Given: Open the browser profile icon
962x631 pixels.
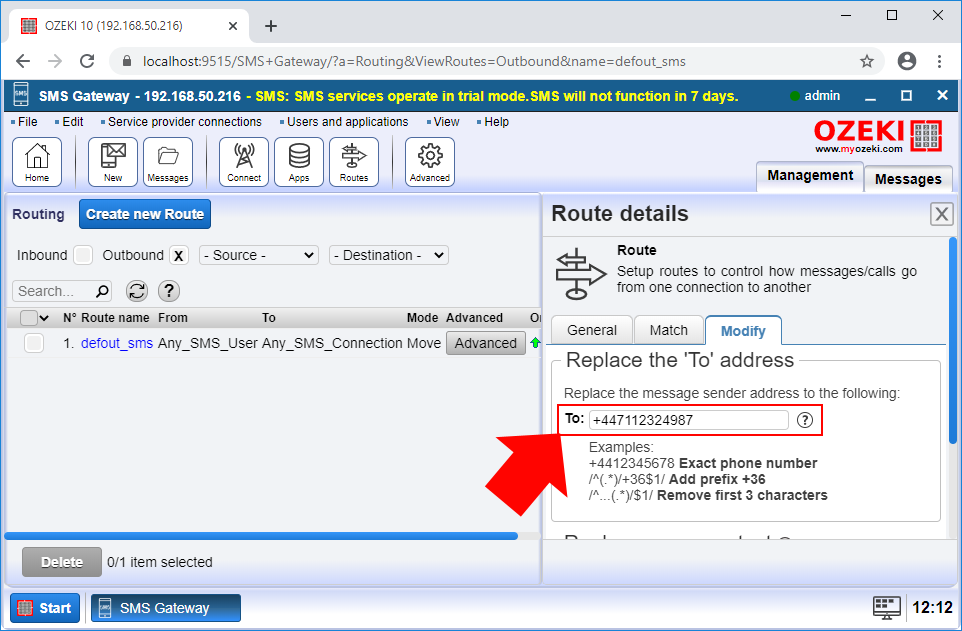Looking at the screenshot, I should [907, 61].
